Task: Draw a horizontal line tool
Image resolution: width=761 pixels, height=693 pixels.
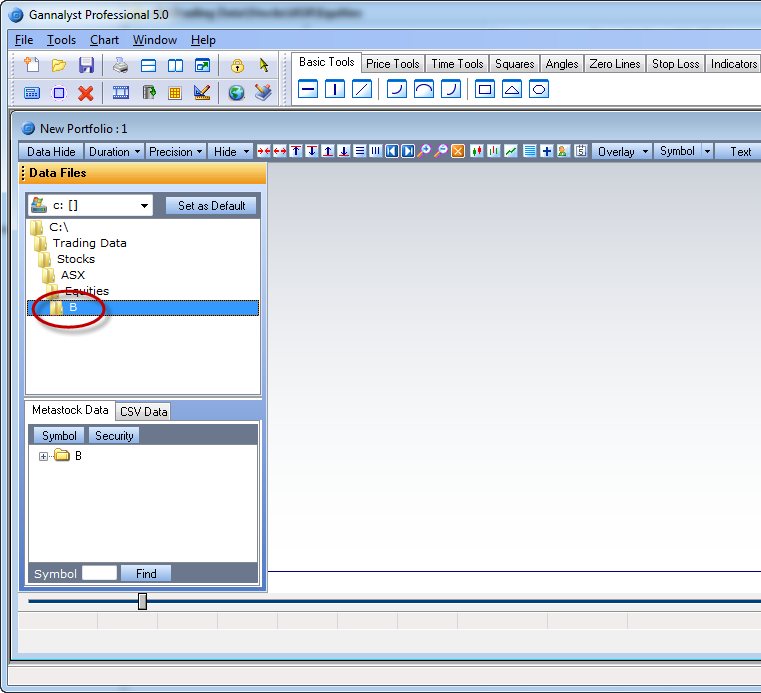Action: coord(308,89)
